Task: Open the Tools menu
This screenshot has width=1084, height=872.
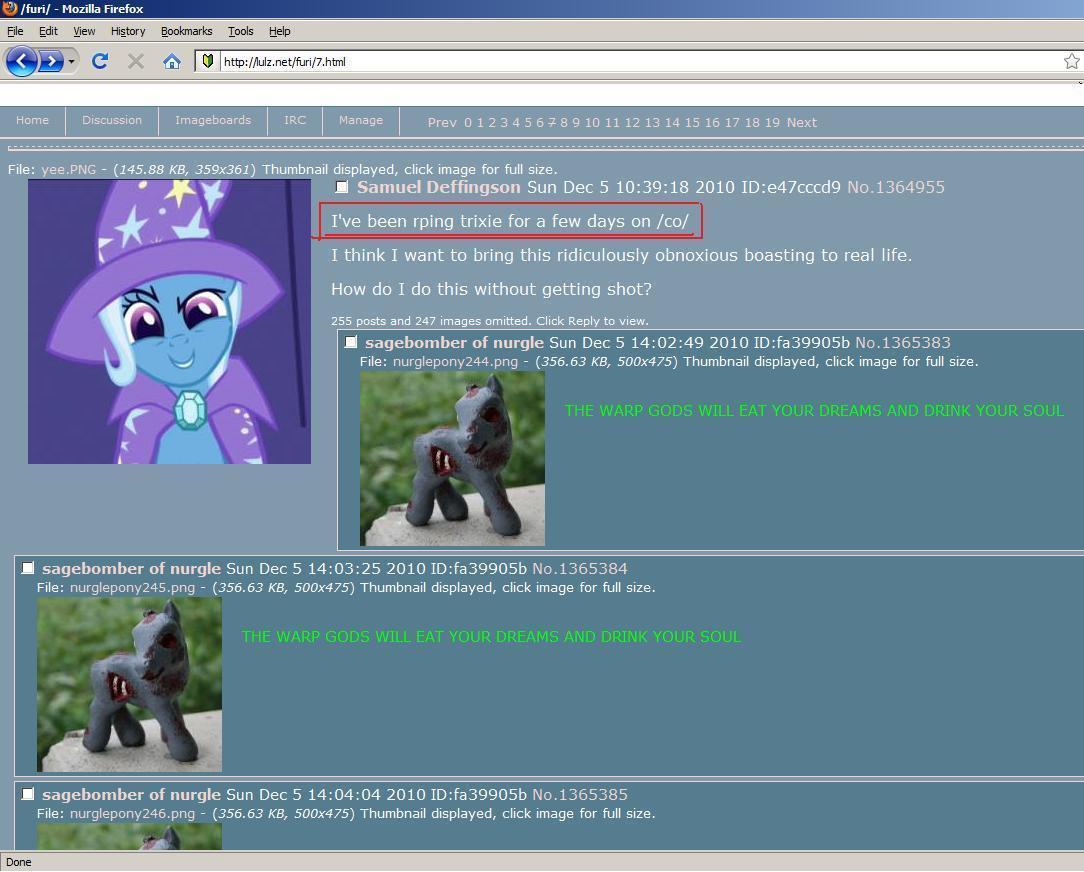Action: click(x=240, y=31)
